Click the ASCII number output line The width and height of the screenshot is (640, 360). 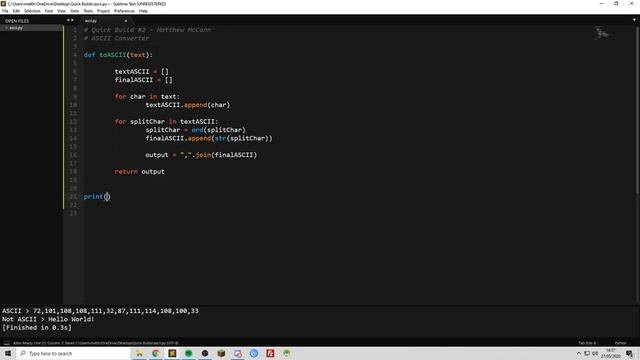click(x=100, y=311)
